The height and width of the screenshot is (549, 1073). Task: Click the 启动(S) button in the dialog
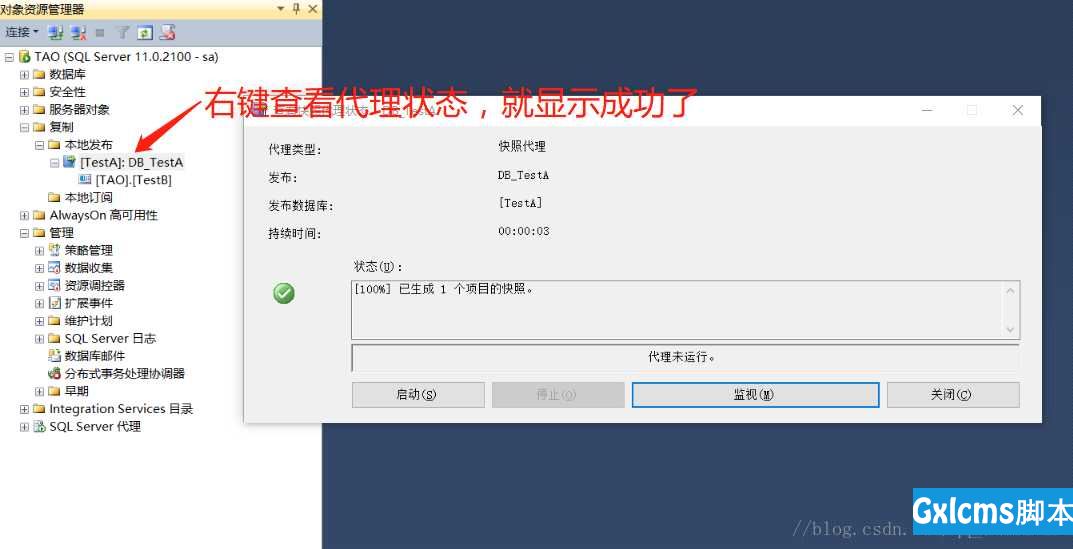pyautogui.click(x=418, y=395)
